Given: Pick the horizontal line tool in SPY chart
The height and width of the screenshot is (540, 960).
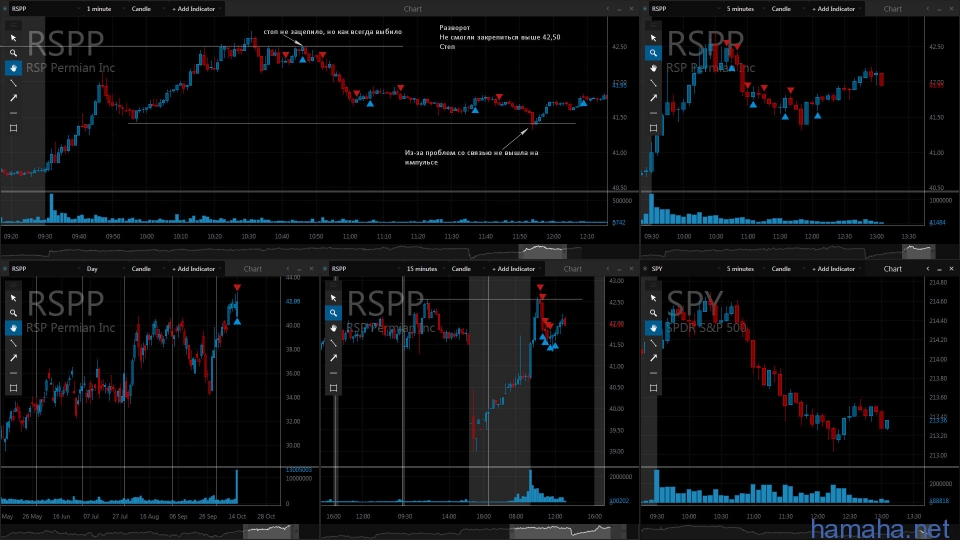Looking at the screenshot, I should pos(653,373).
